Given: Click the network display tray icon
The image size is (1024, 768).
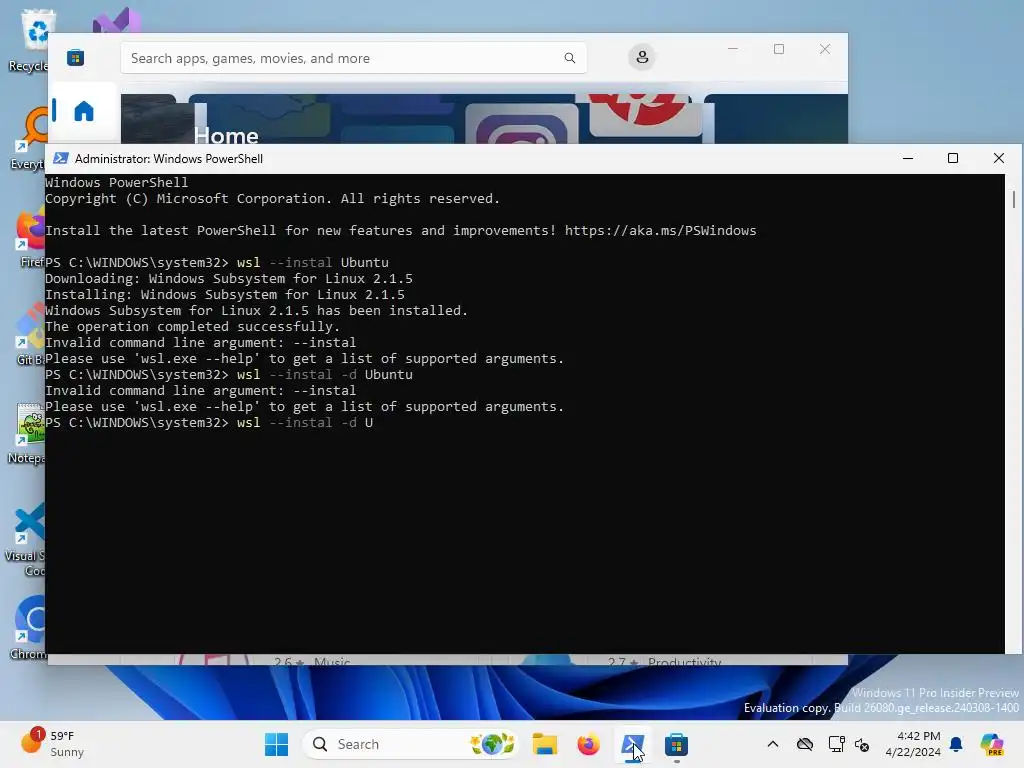Looking at the screenshot, I should click(x=836, y=744).
